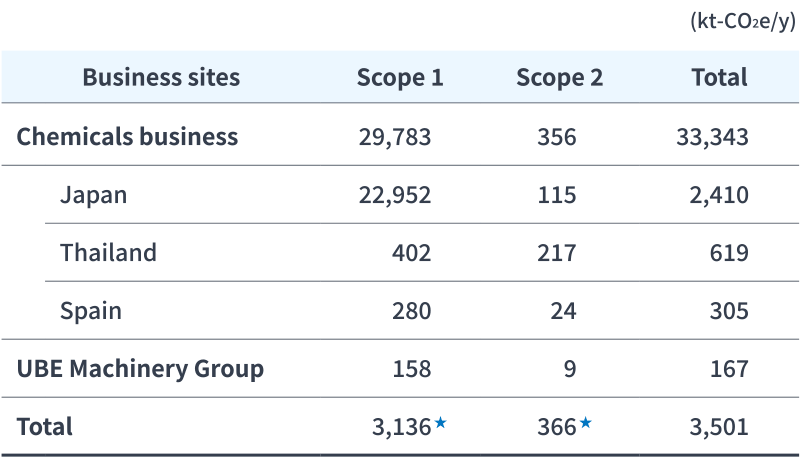Viewport: 800px width, 457px height.
Task: Select Thailand Scope 1 value 402
Action: tap(412, 253)
